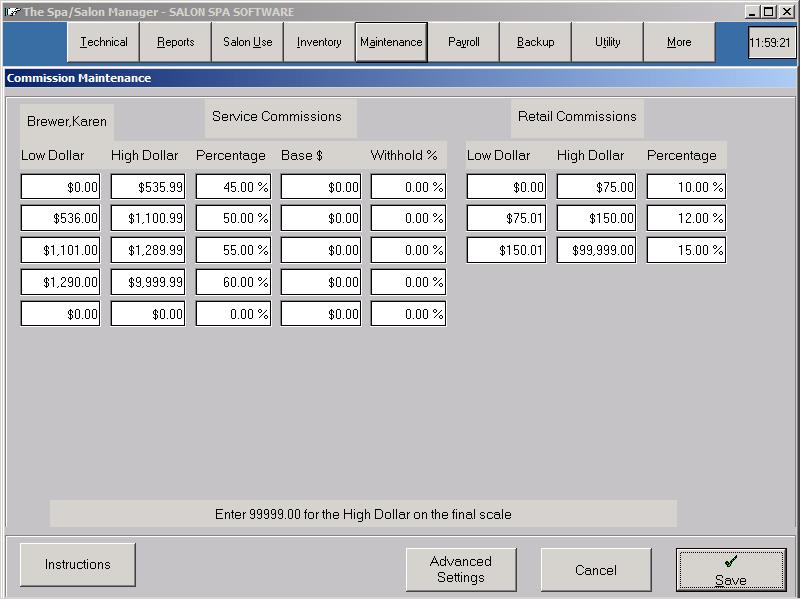The width and height of the screenshot is (800, 600).
Task: Click the Brewer,Karen employee tab
Action: coord(67,122)
